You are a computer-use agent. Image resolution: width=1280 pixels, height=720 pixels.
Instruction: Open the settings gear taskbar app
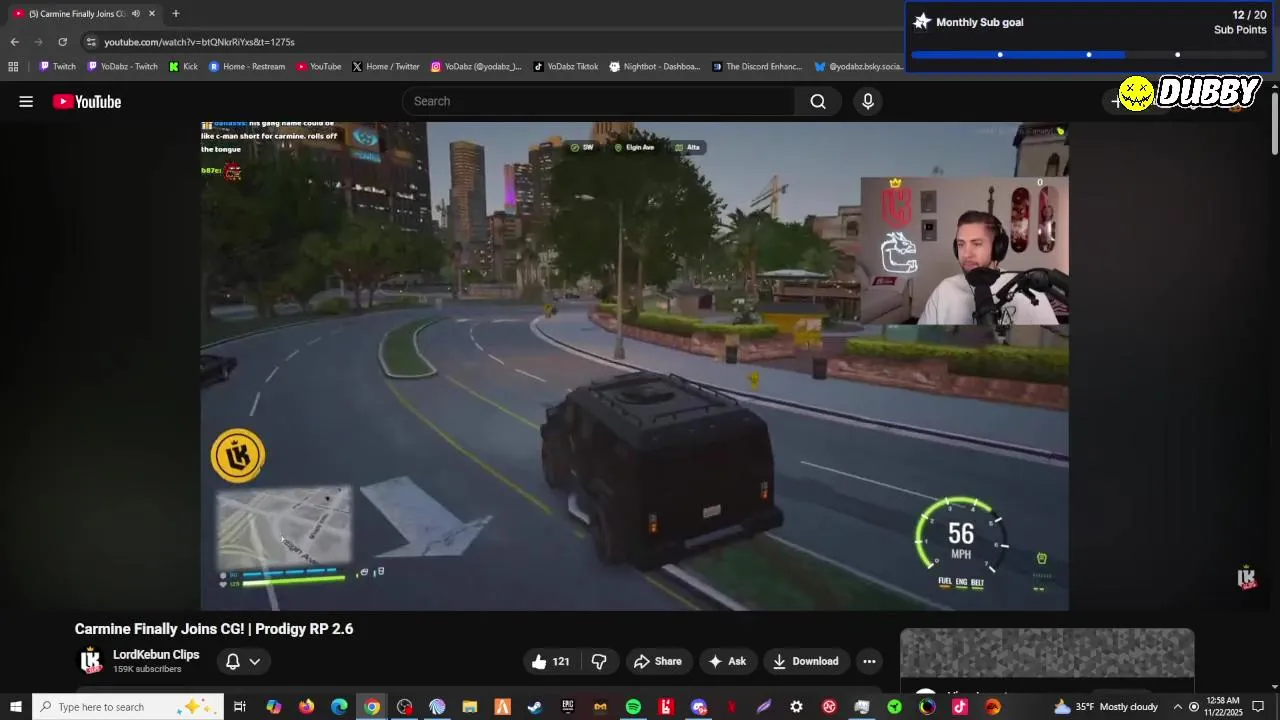(x=796, y=707)
